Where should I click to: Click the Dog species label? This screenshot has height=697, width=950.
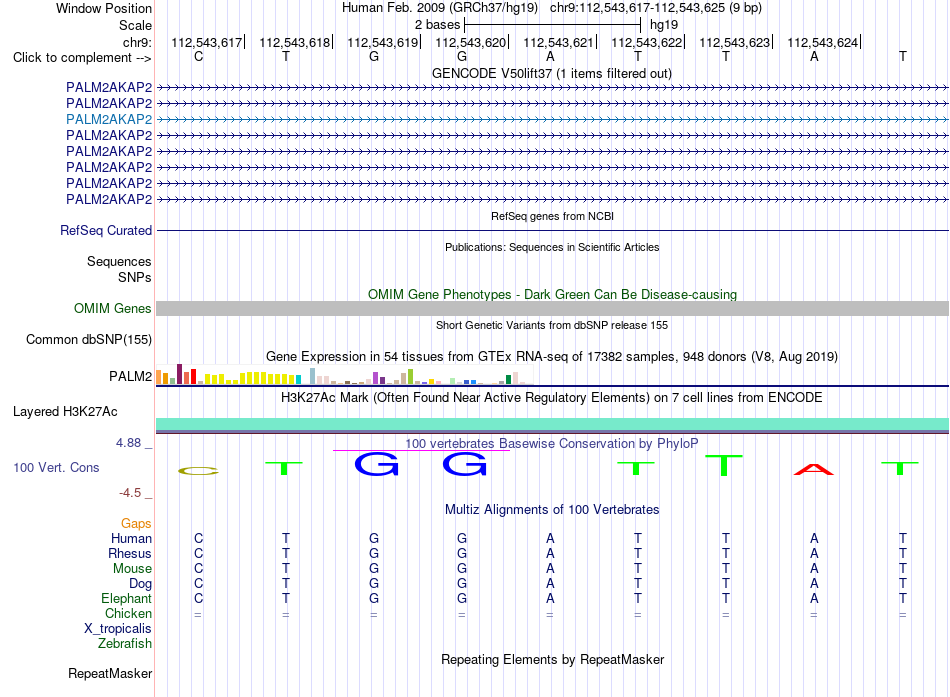pos(140,584)
